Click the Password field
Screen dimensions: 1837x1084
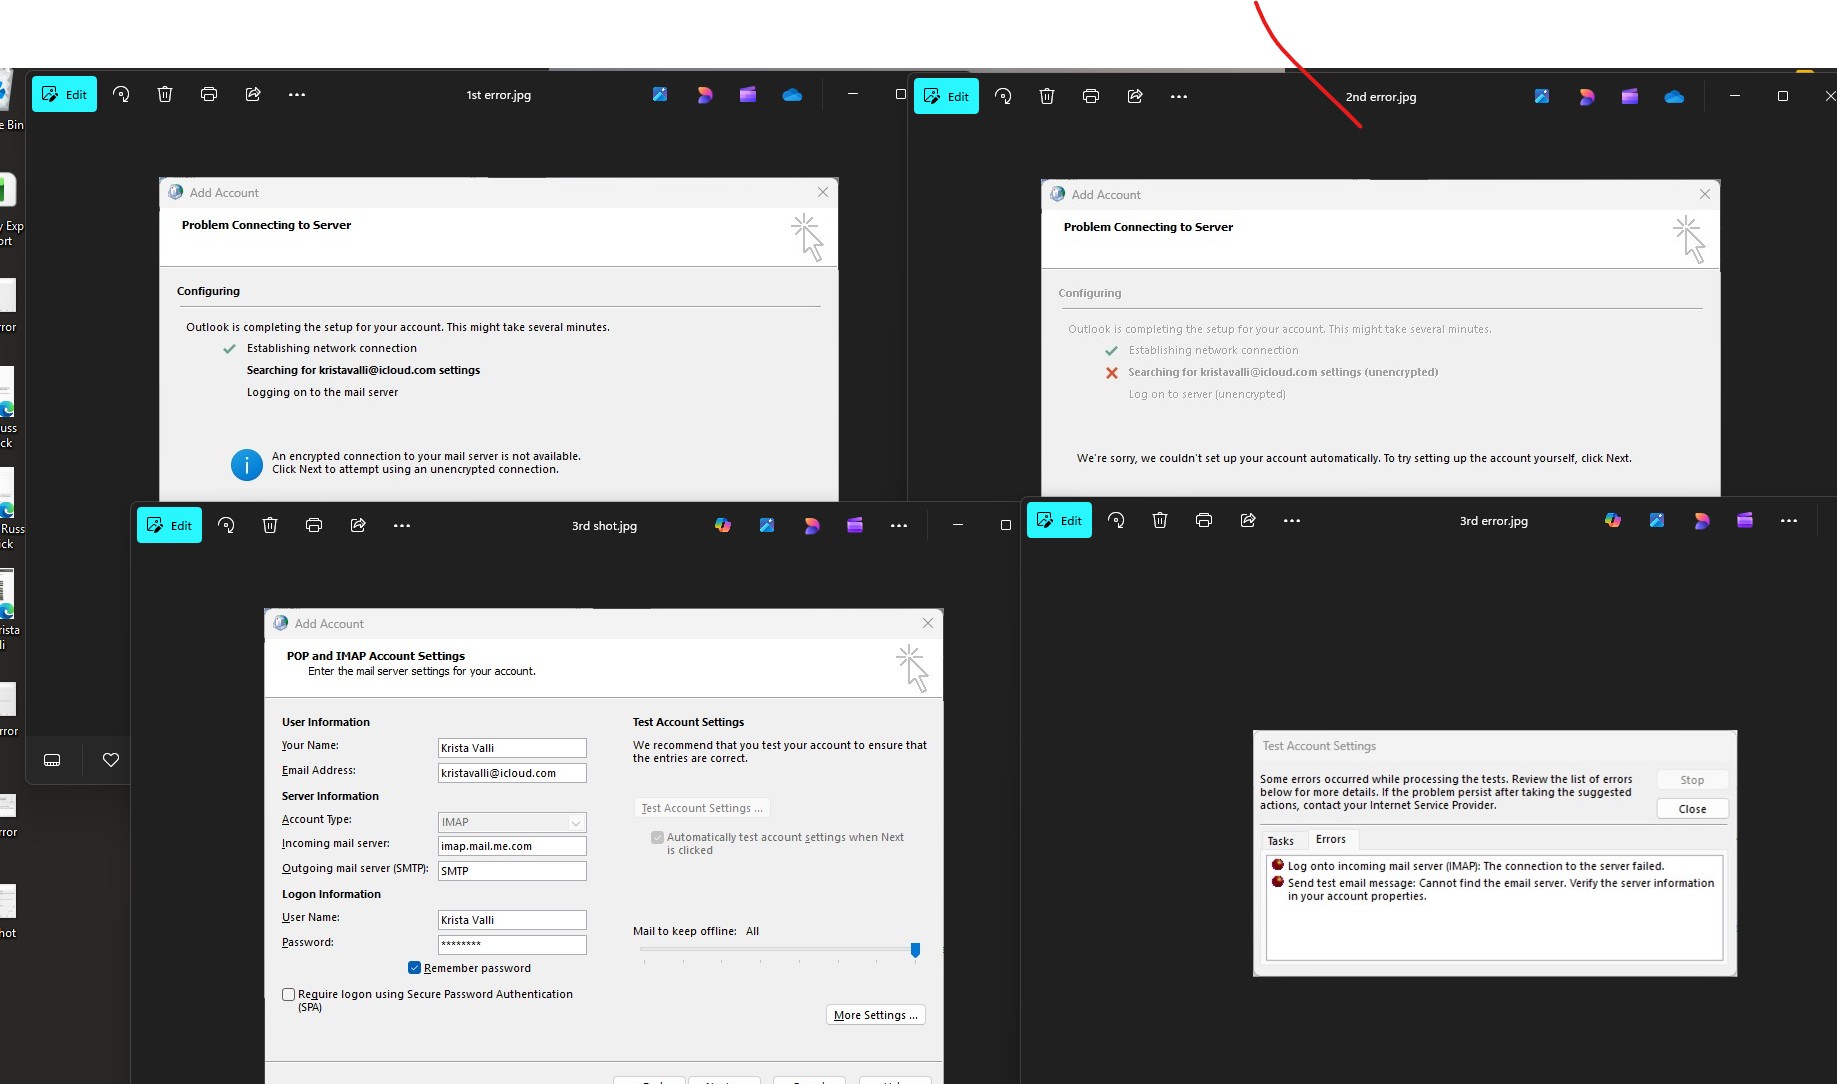[x=512, y=944]
